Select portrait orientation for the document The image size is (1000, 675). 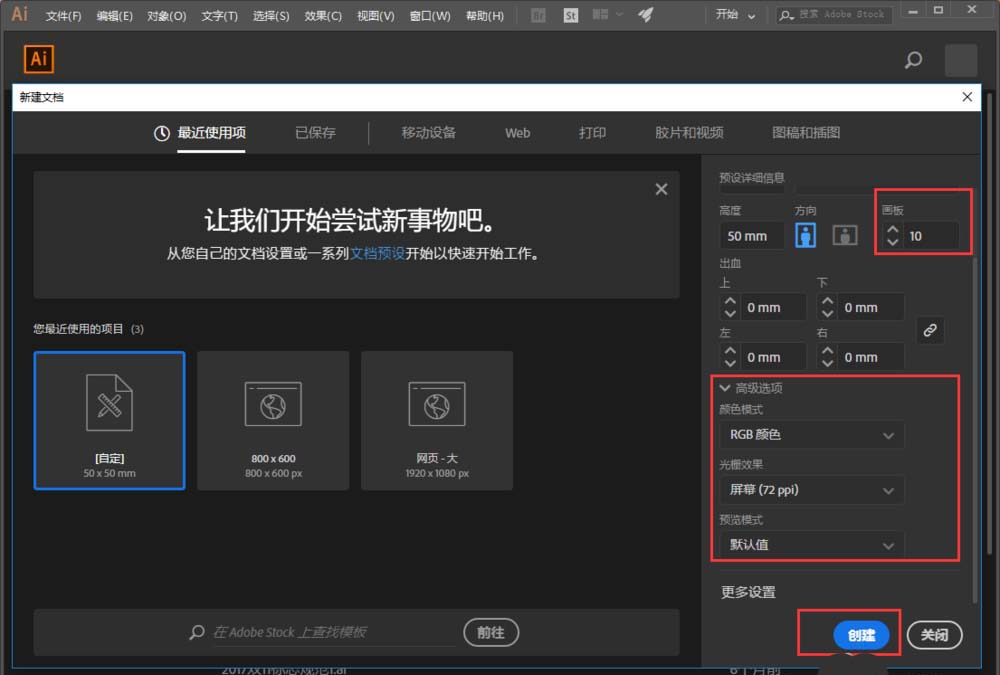pos(806,235)
